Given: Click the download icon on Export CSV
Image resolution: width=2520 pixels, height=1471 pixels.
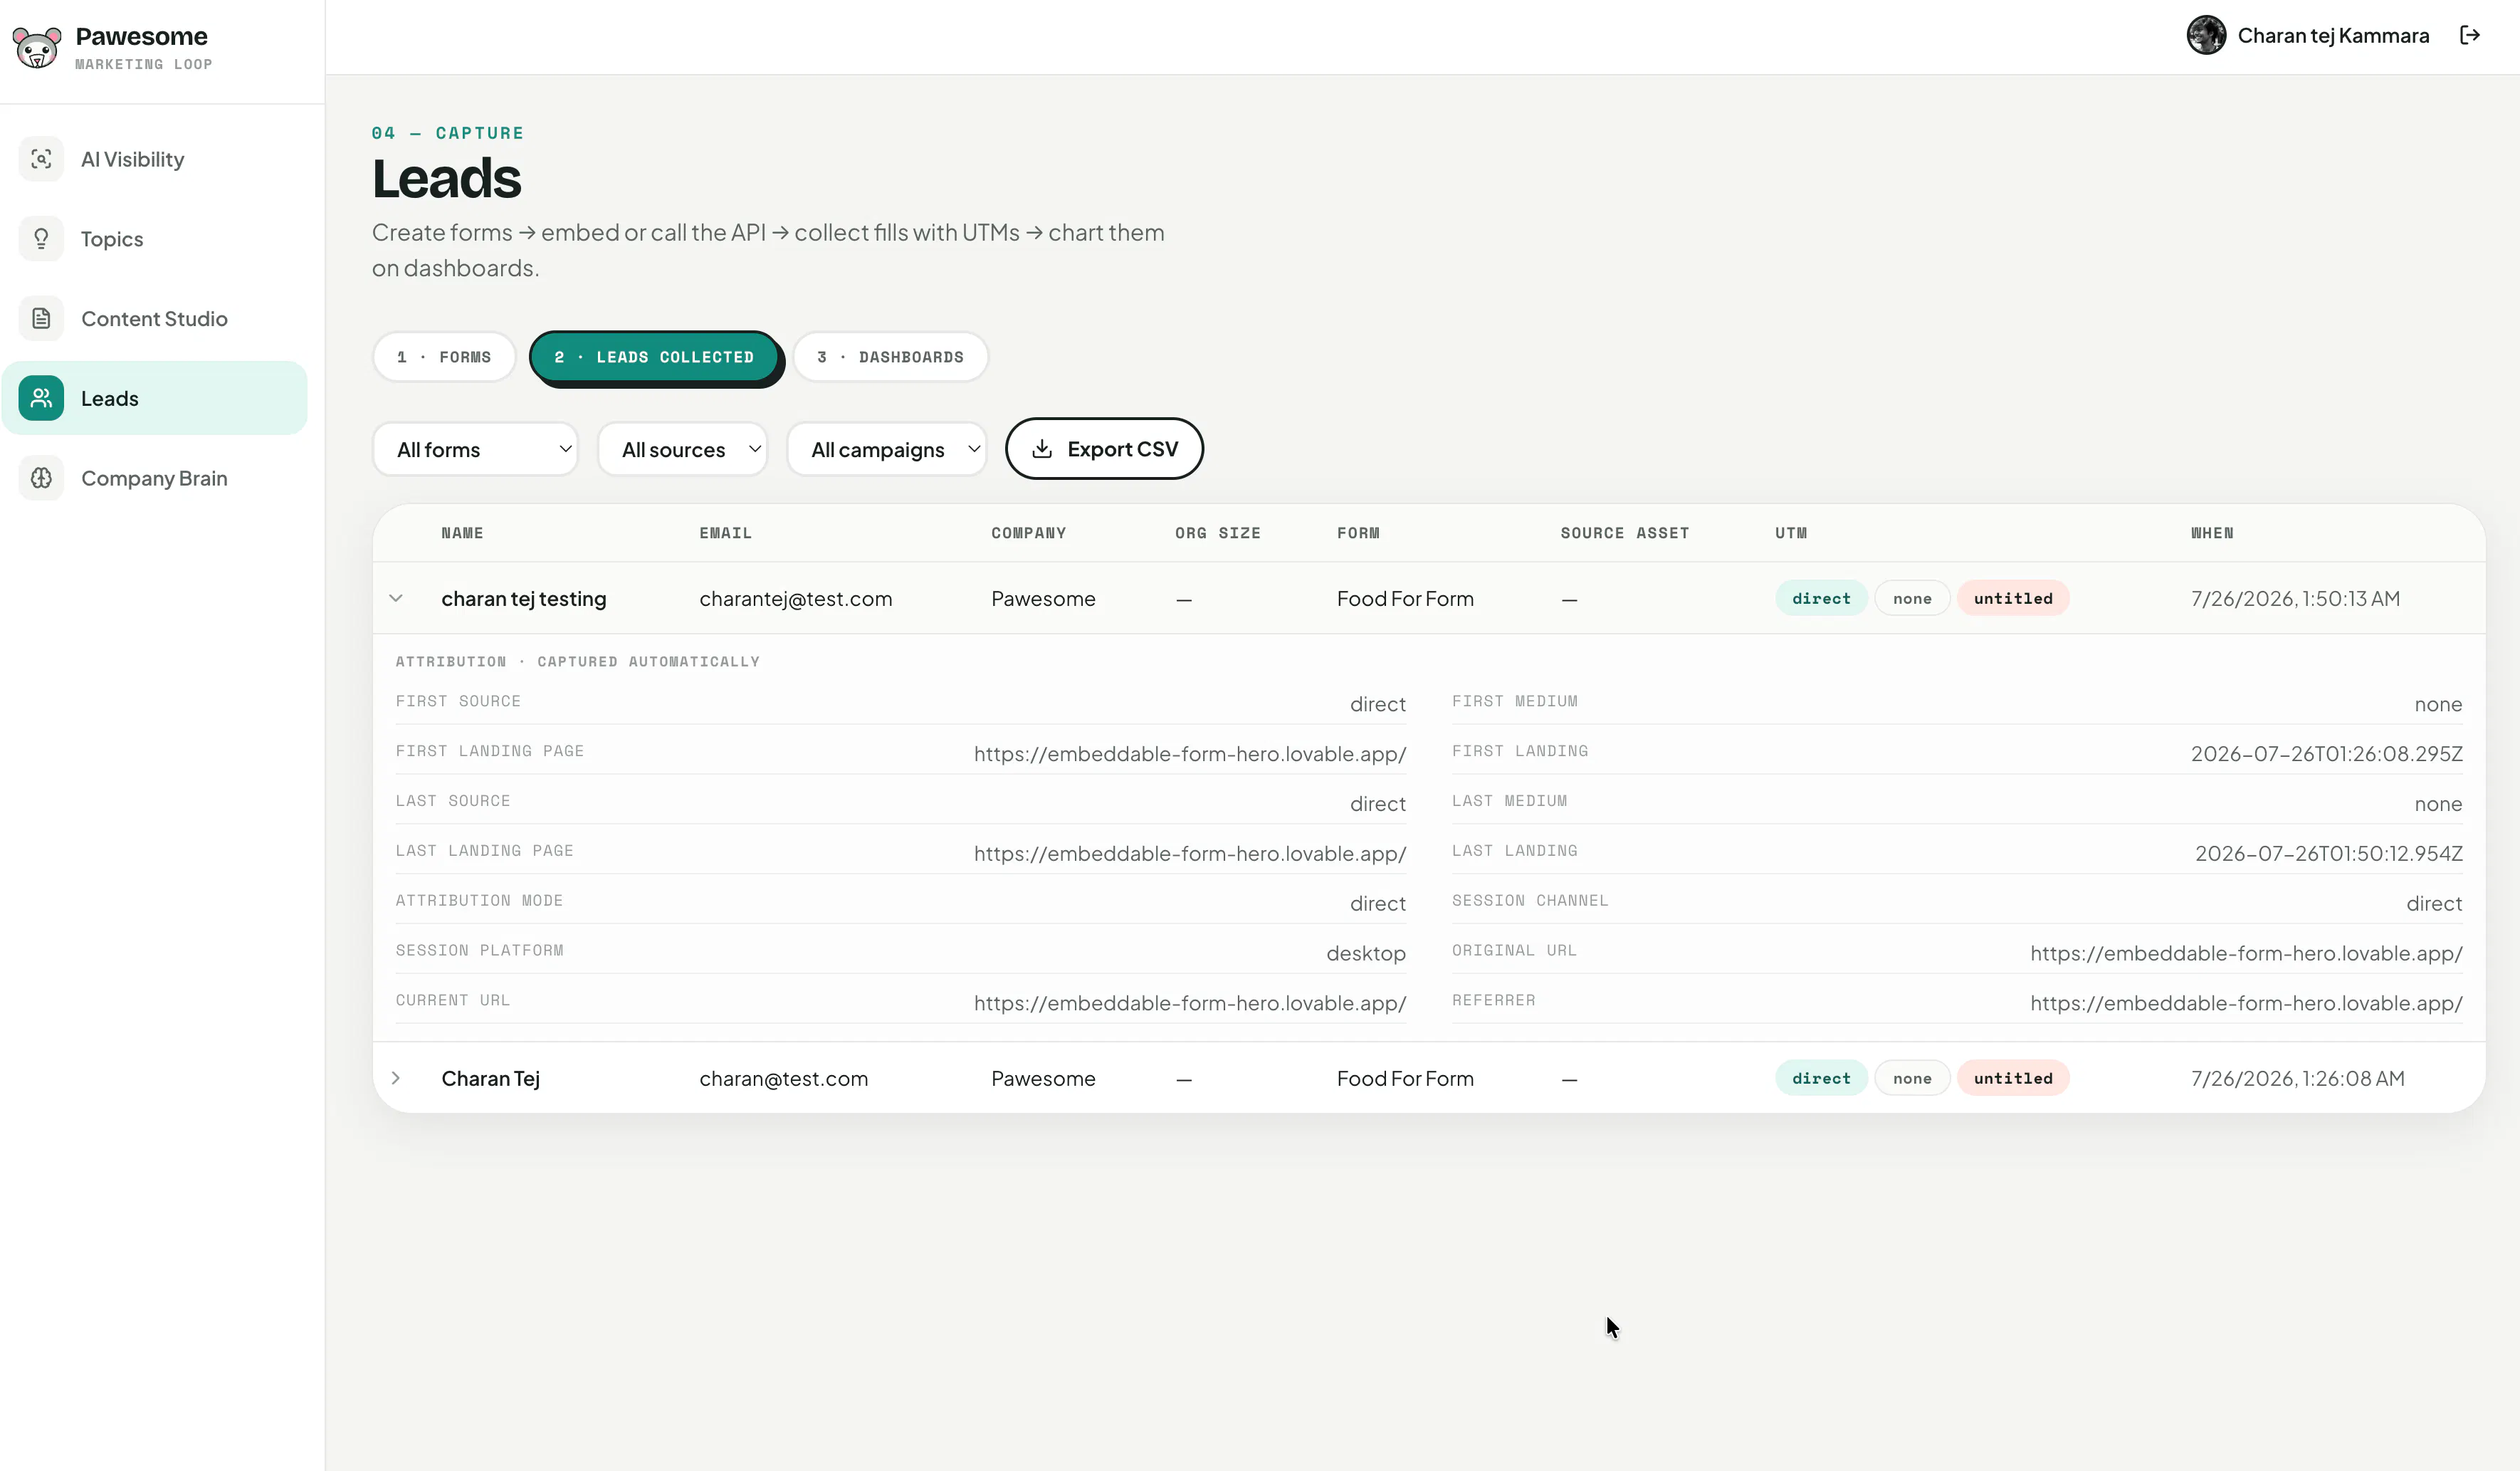Looking at the screenshot, I should (1041, 449).
